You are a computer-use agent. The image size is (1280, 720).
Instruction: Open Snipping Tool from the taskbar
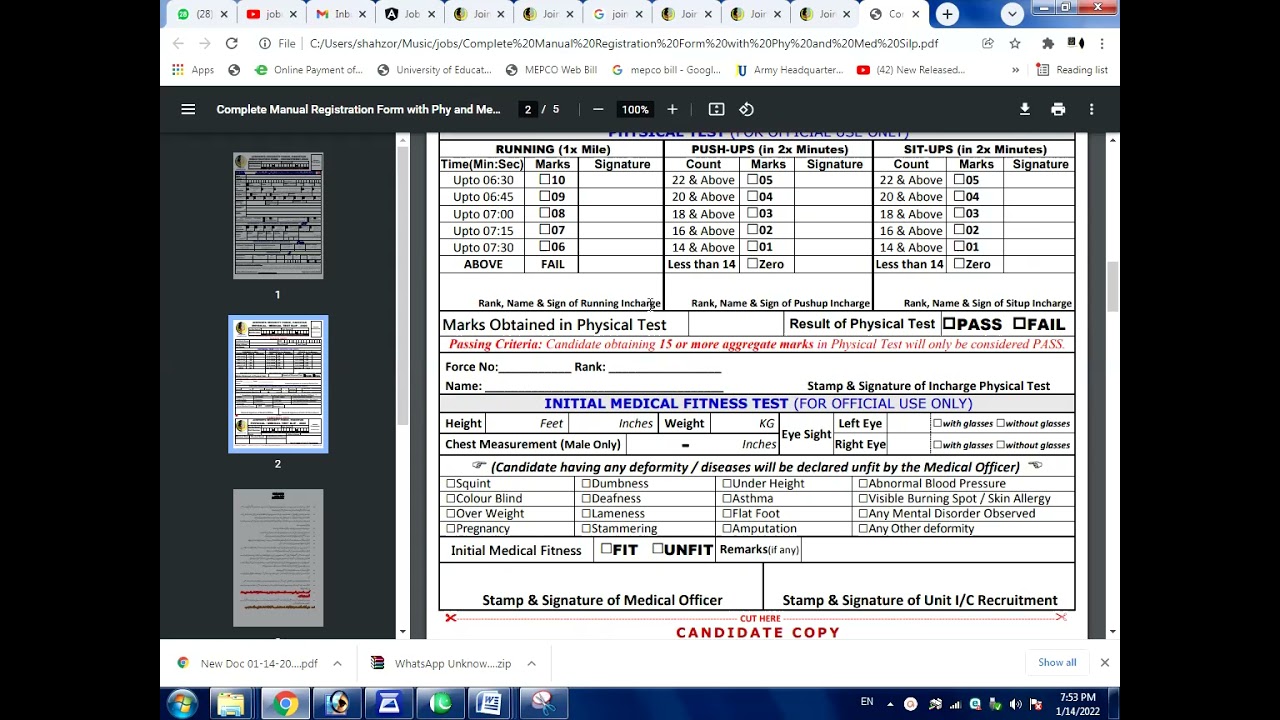coord(543,704)
